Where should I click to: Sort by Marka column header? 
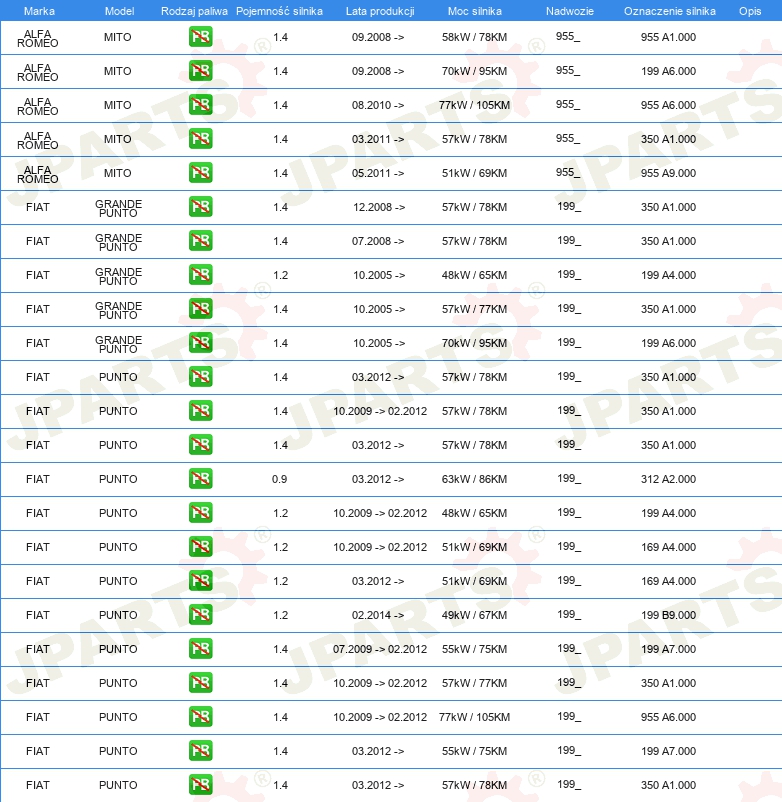pyautogui.click(x=39, y=11)
